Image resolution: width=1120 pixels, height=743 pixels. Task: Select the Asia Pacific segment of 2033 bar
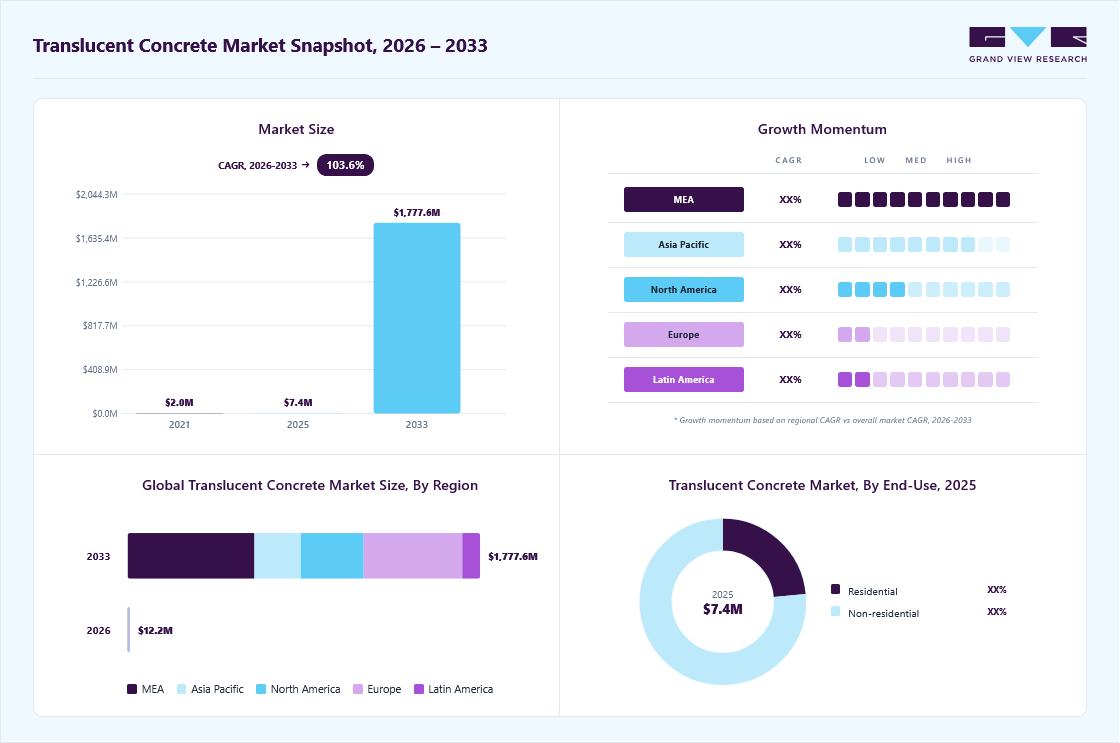[278, 556]
